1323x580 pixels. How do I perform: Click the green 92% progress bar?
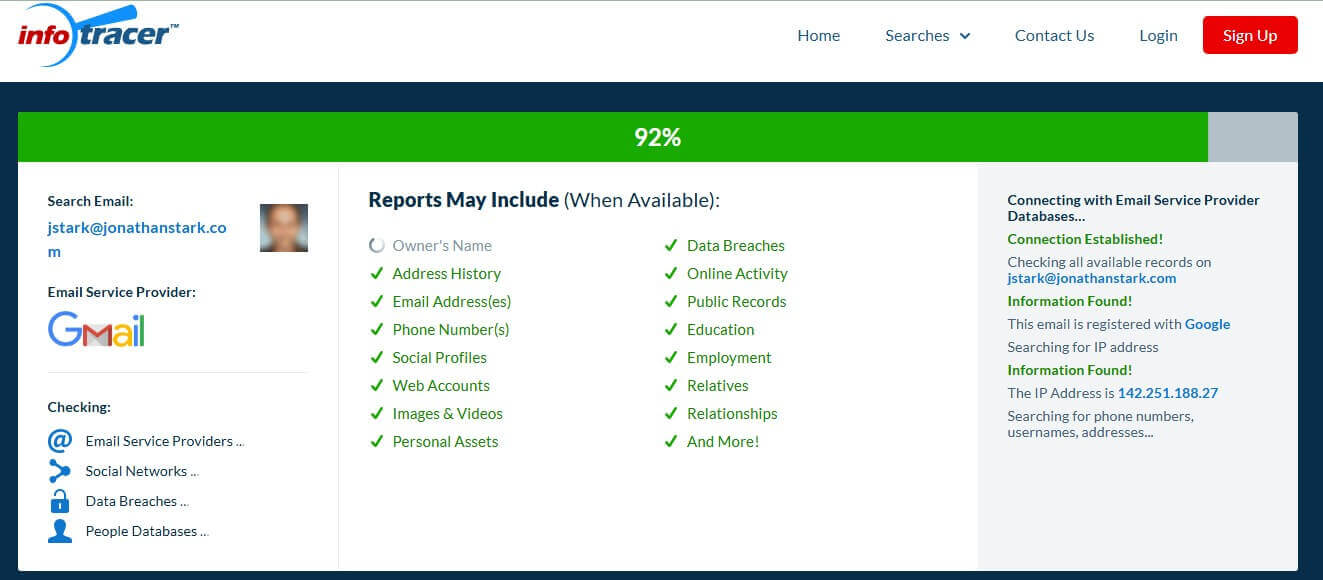coord(657,137)
